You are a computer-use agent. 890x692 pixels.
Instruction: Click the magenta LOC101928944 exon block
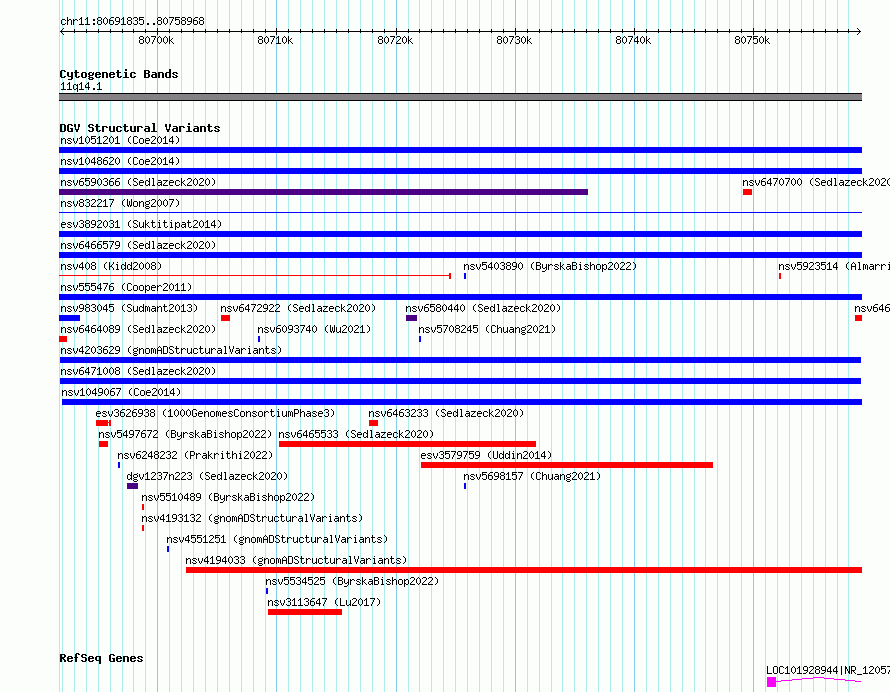[771, 682]
